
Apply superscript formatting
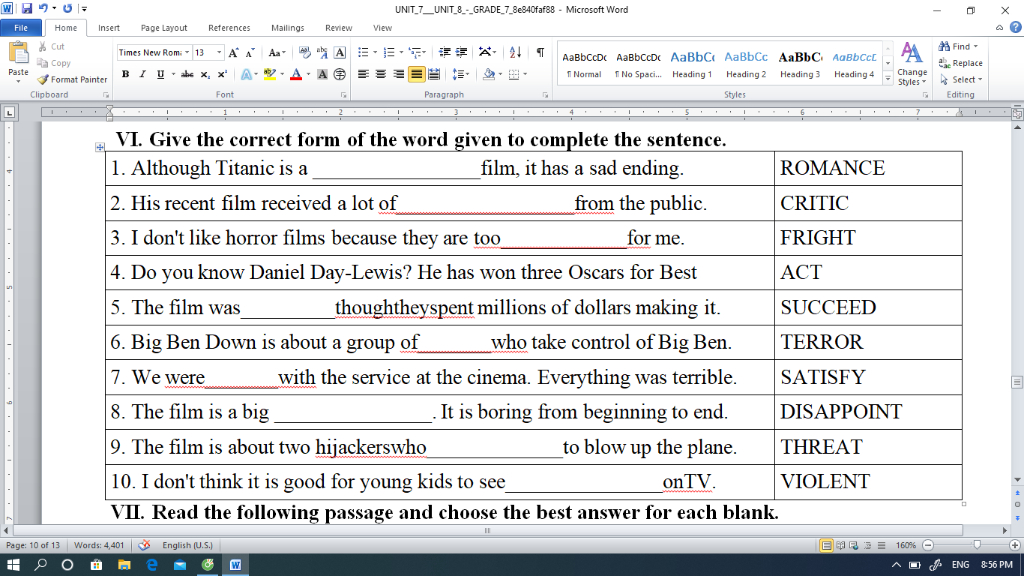tap(222, 74)
